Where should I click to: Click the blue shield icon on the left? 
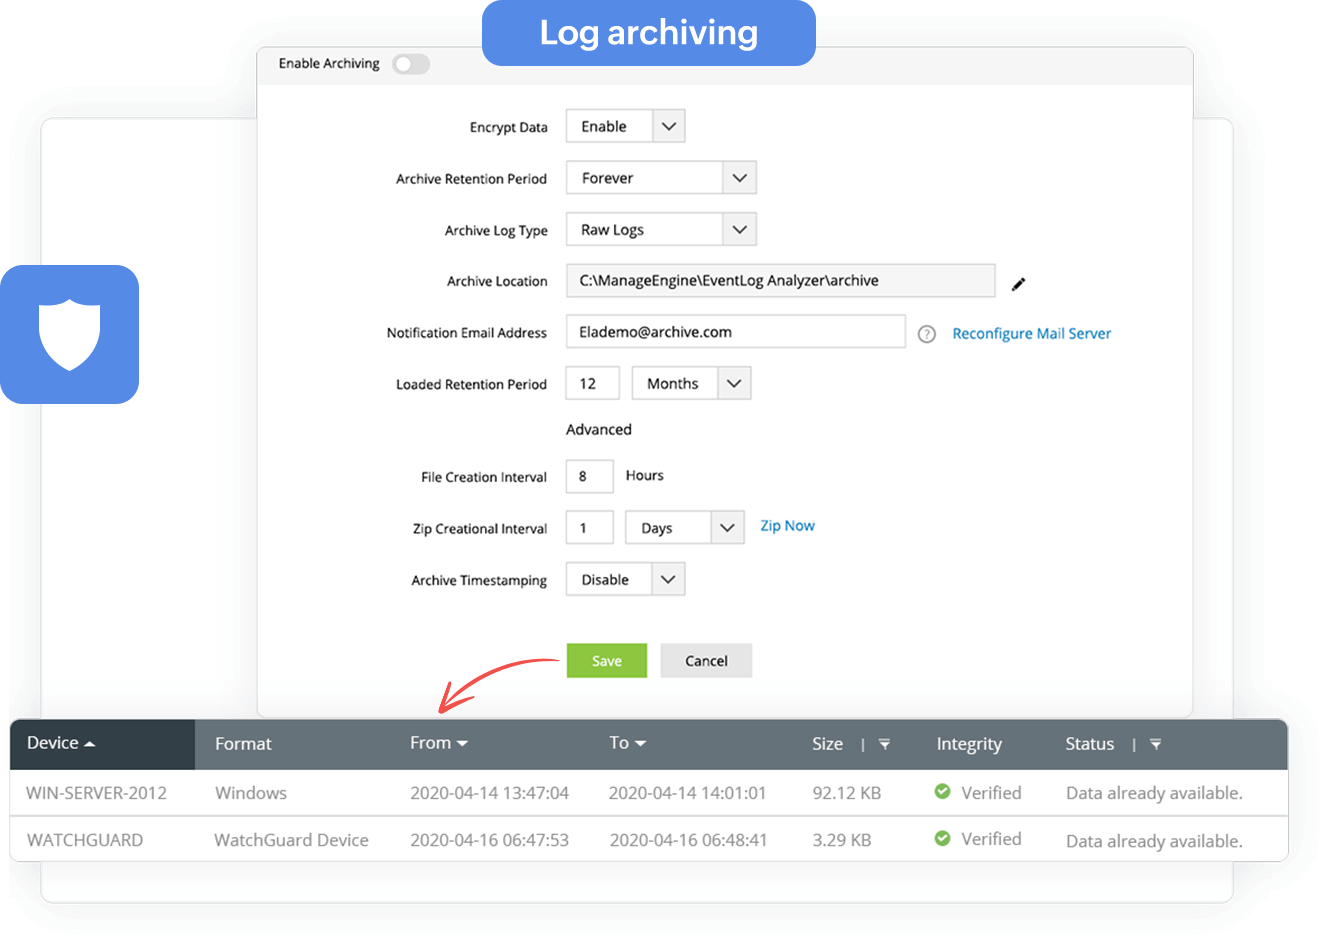pyautogui.click(x=69, y=334)
